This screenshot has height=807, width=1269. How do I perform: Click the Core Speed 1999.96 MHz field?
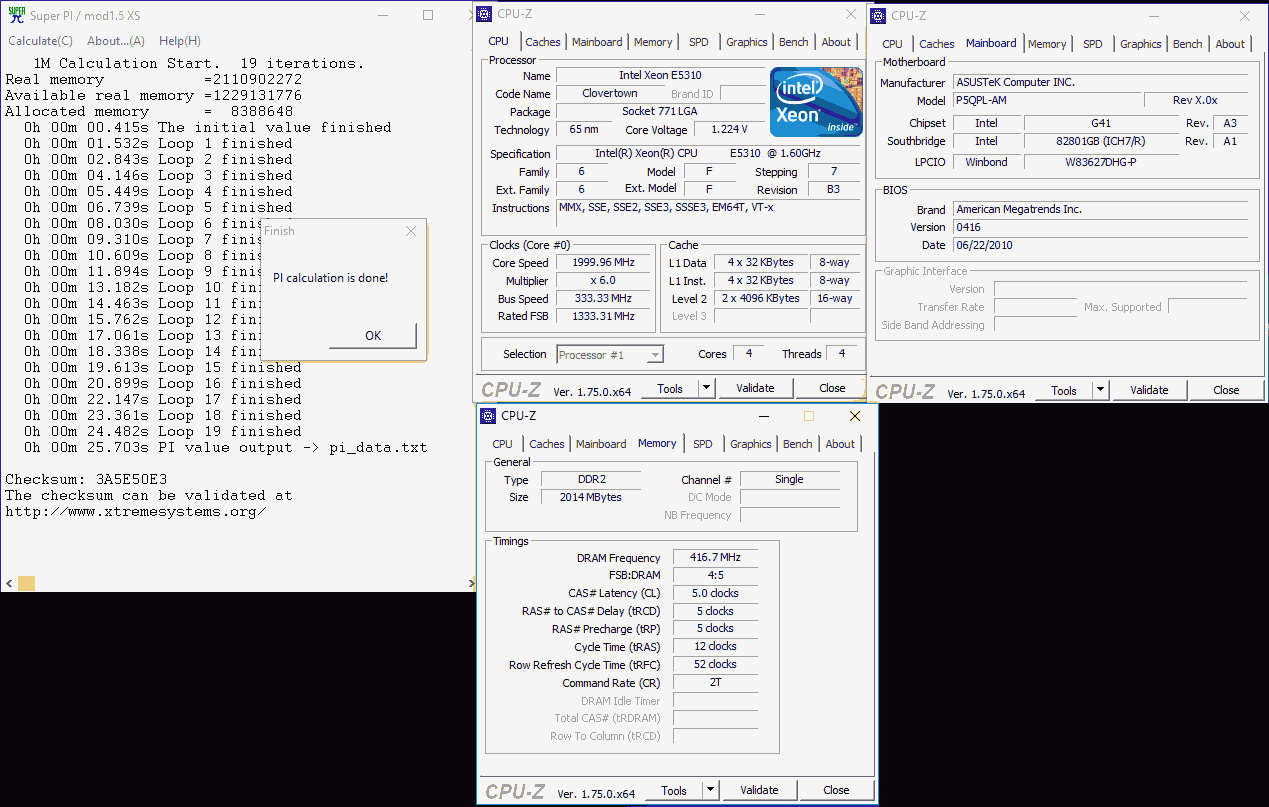[603, 263]
